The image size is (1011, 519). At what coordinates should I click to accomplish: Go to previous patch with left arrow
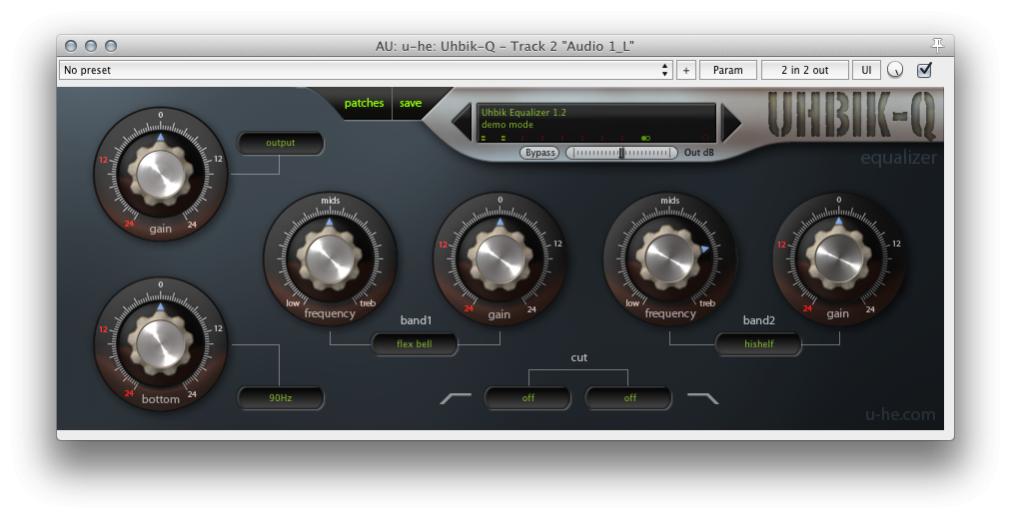coord(462,122)
